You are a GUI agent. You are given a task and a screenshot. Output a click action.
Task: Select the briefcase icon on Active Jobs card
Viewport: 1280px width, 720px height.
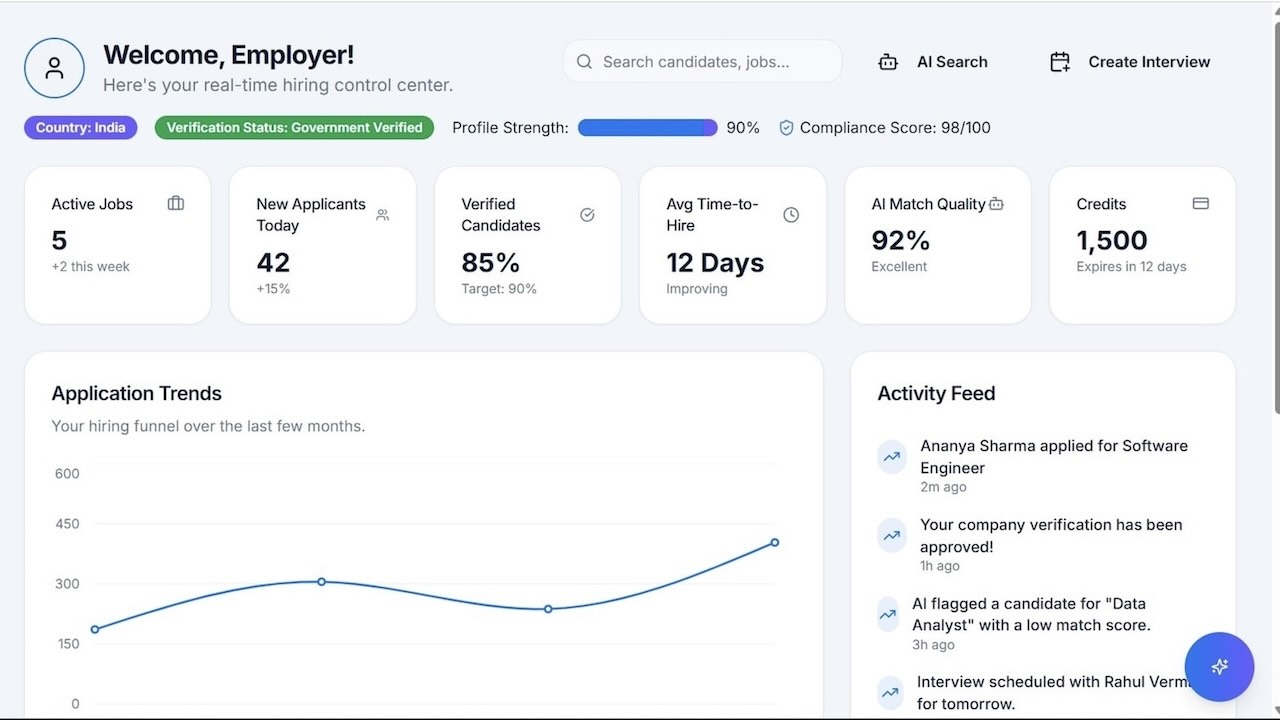pyautogui.click(x=176, y=202)
